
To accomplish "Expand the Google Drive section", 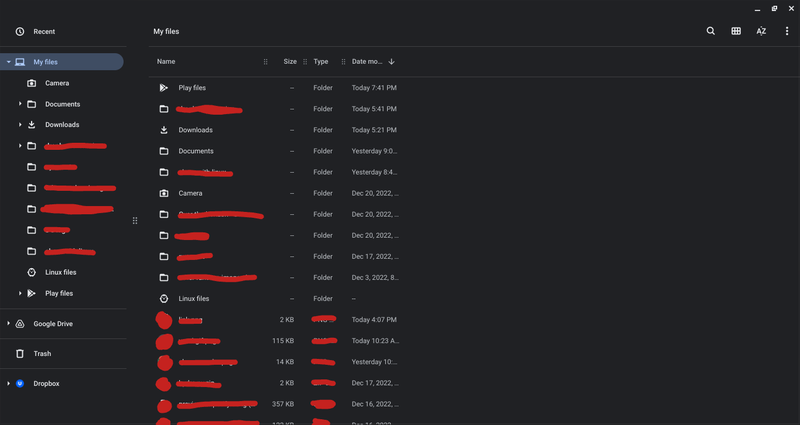I will pos(8,324).
